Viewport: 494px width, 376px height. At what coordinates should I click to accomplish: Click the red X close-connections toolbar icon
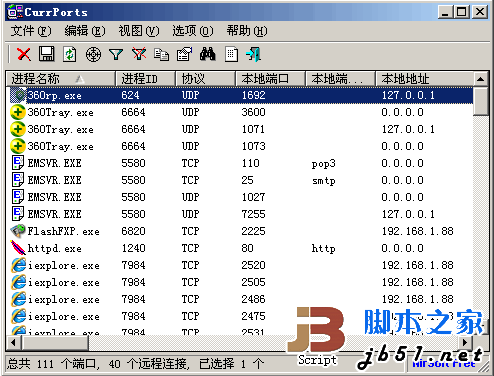click(24, 54)
